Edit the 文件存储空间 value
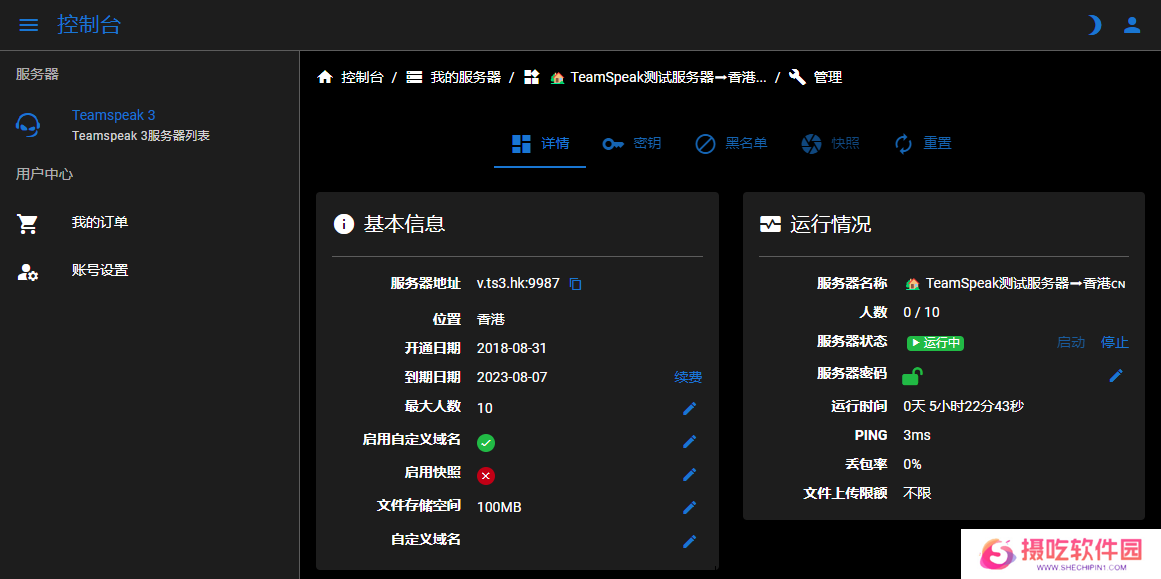1161x579 pixels. tap(689, 507)
